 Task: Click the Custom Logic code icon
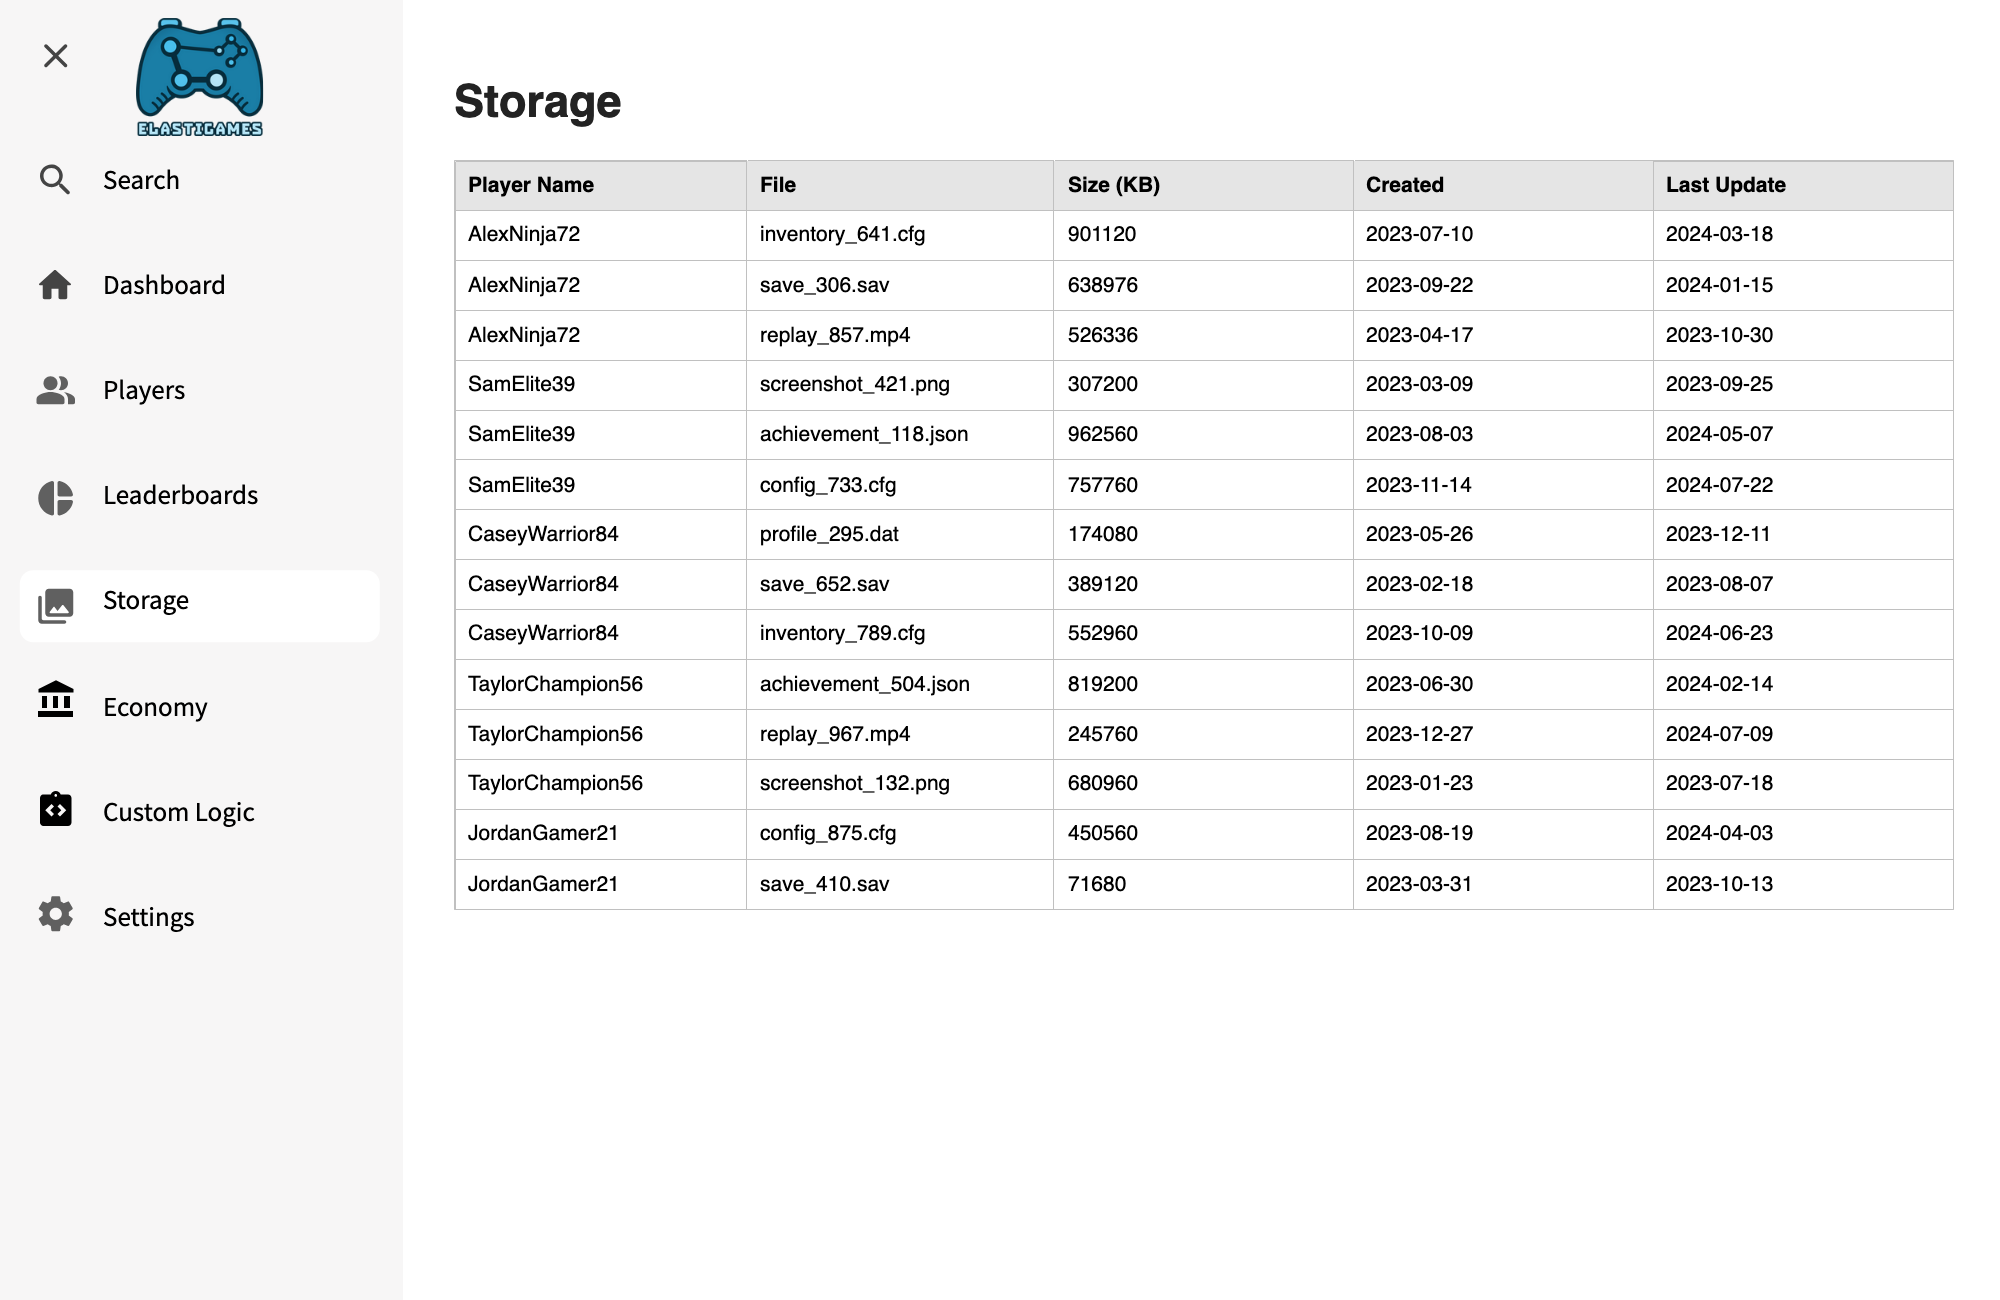coord(55,809)
